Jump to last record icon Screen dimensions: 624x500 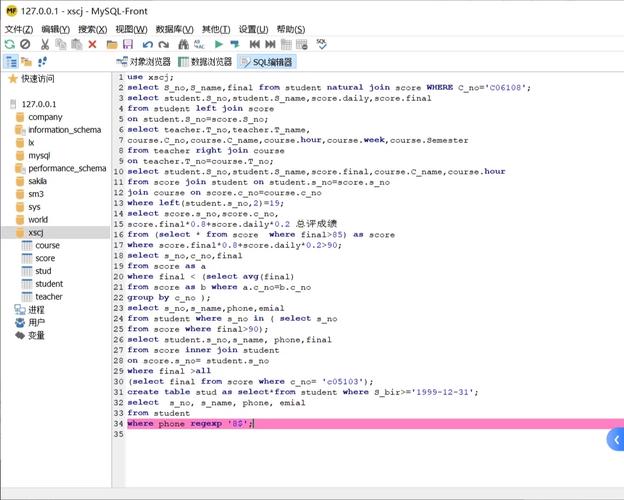point(270,44)
